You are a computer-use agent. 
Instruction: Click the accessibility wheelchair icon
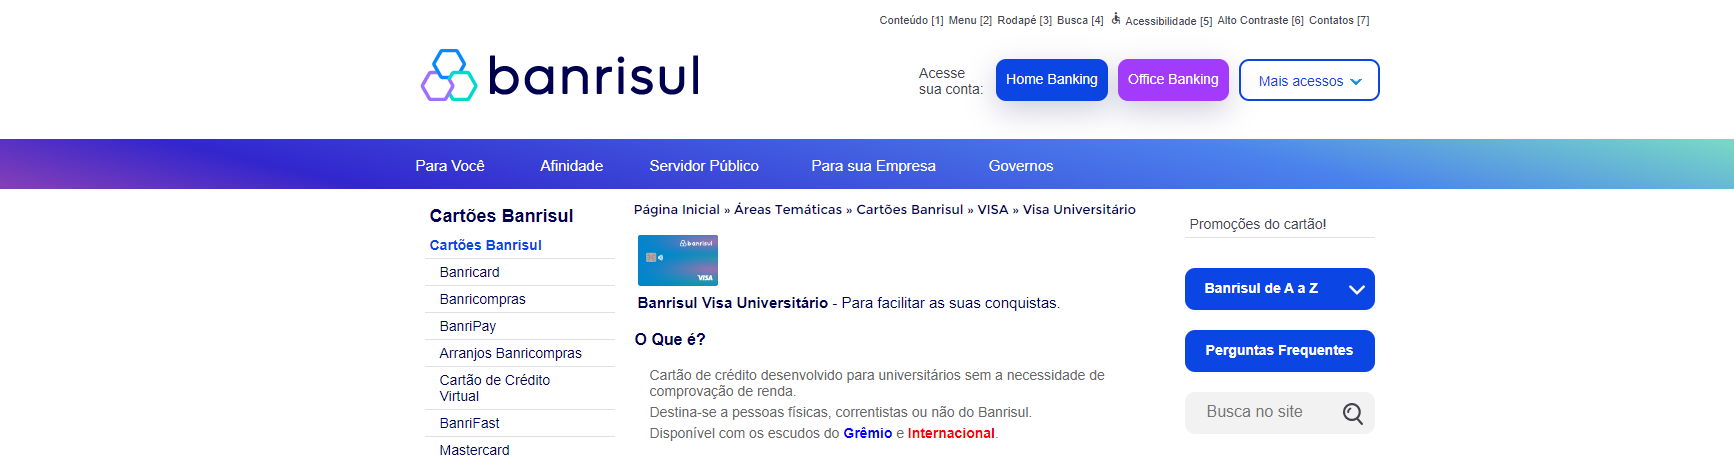[1116, 19]
